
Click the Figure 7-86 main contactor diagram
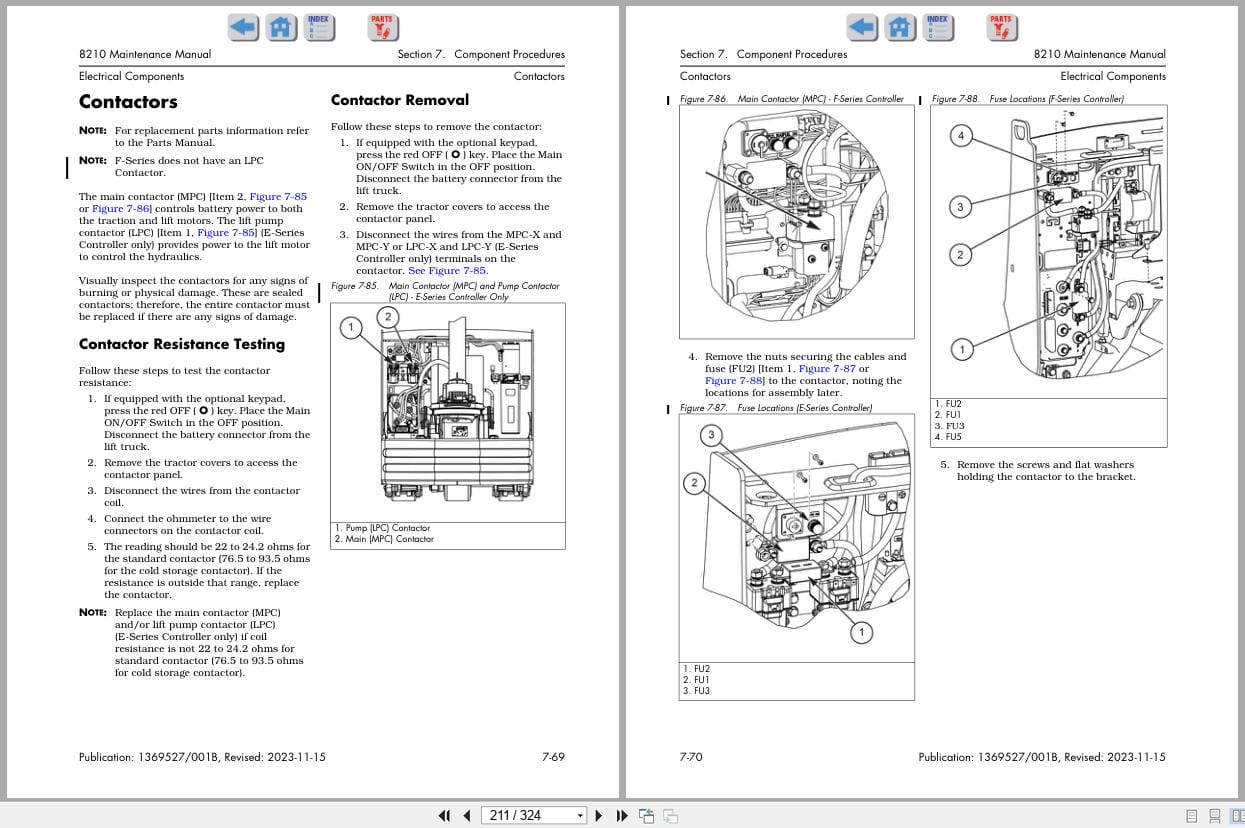point(797,222)
